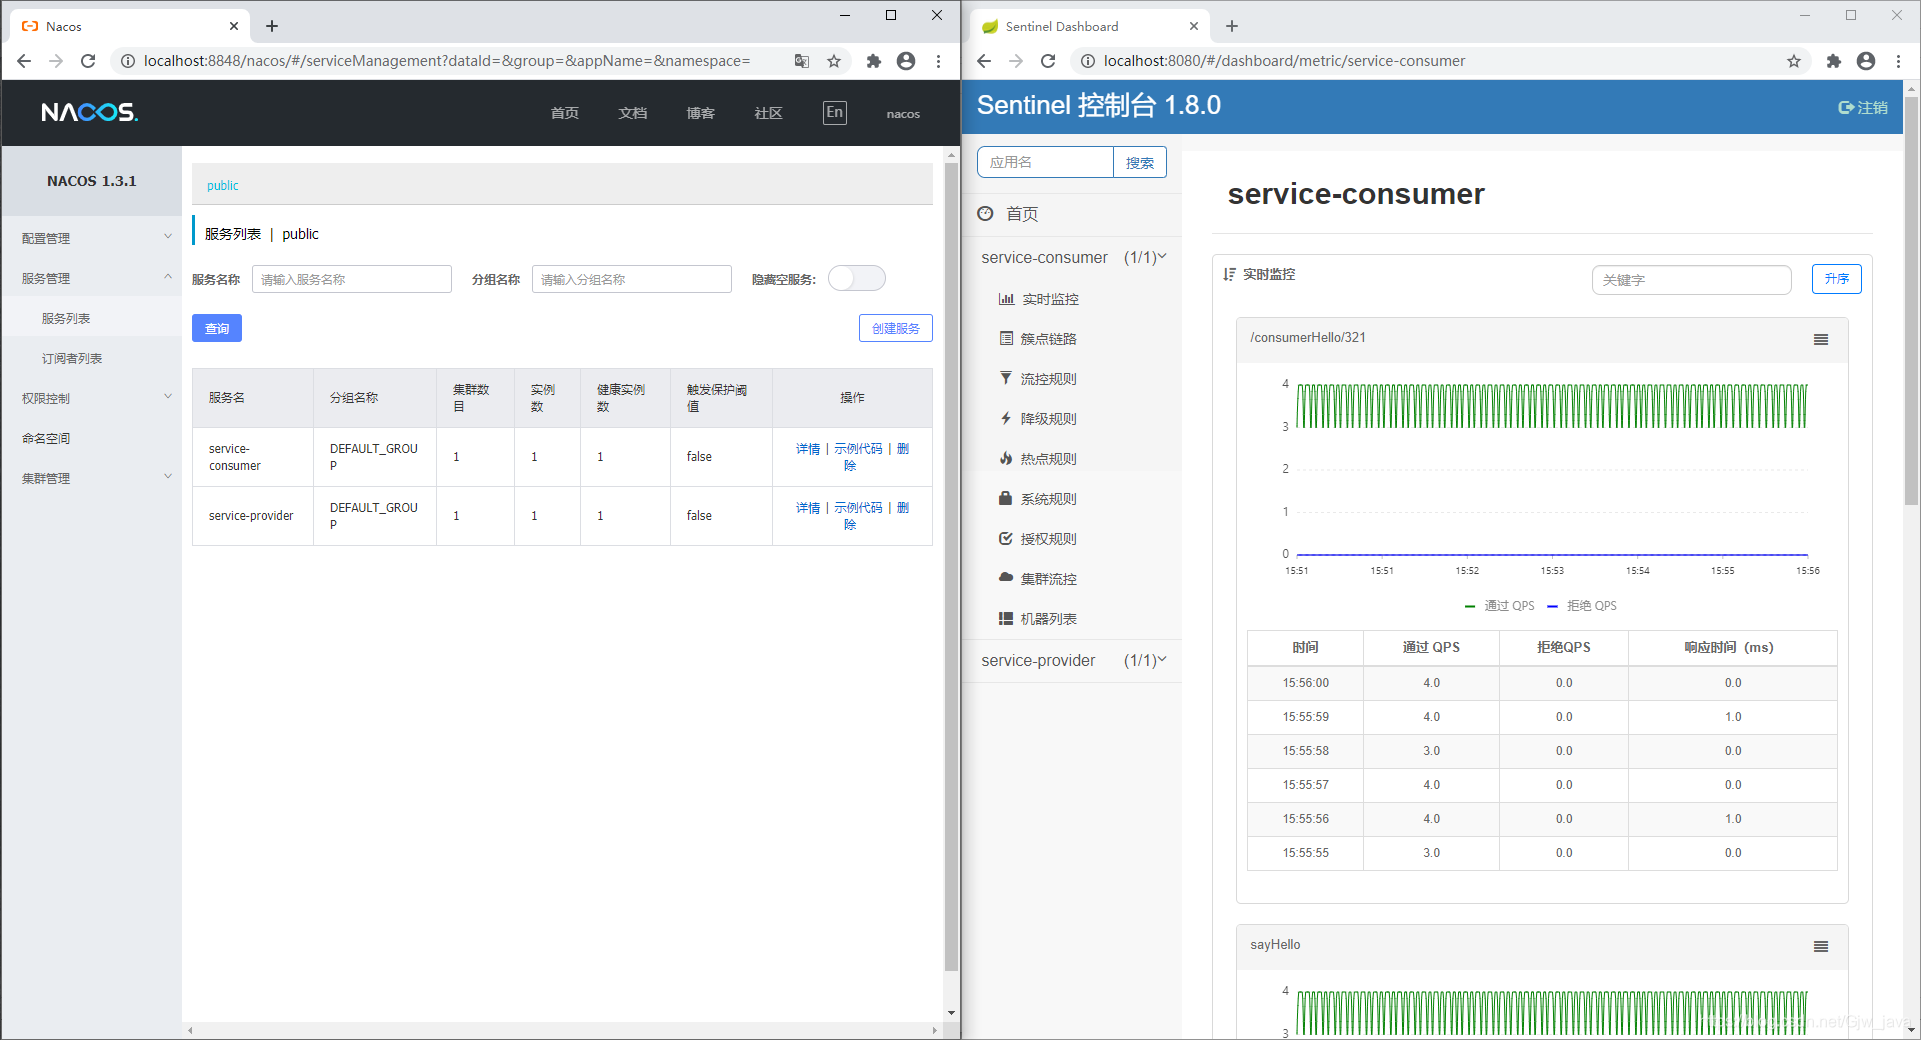Screen dimensions: 1921x1040
Task: Toggle 通过 QPS series in chart legend
Action: (x=1500, y=606)
